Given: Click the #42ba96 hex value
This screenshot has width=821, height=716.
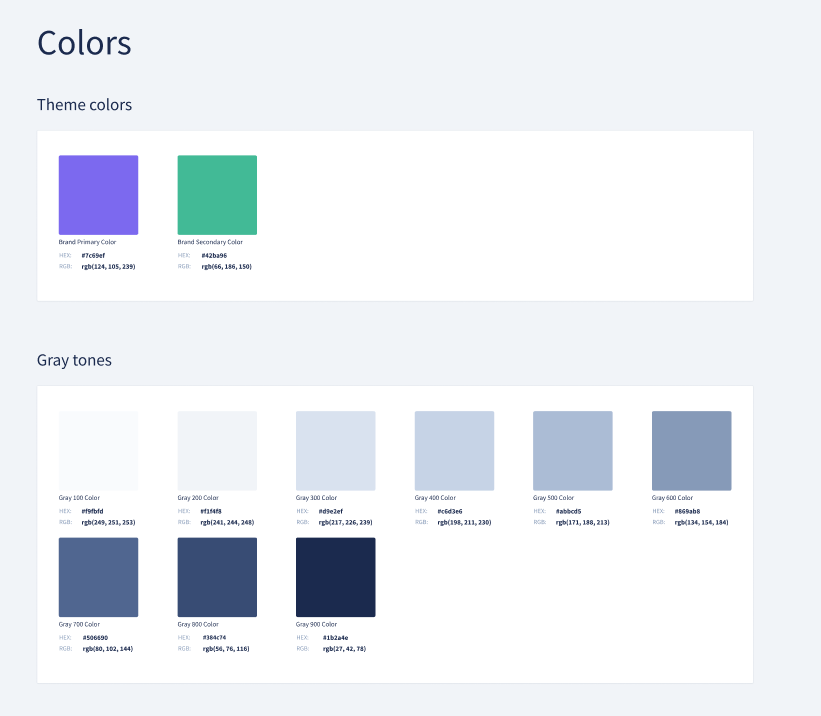Looking at the screenshot, I should pos(213,256).
